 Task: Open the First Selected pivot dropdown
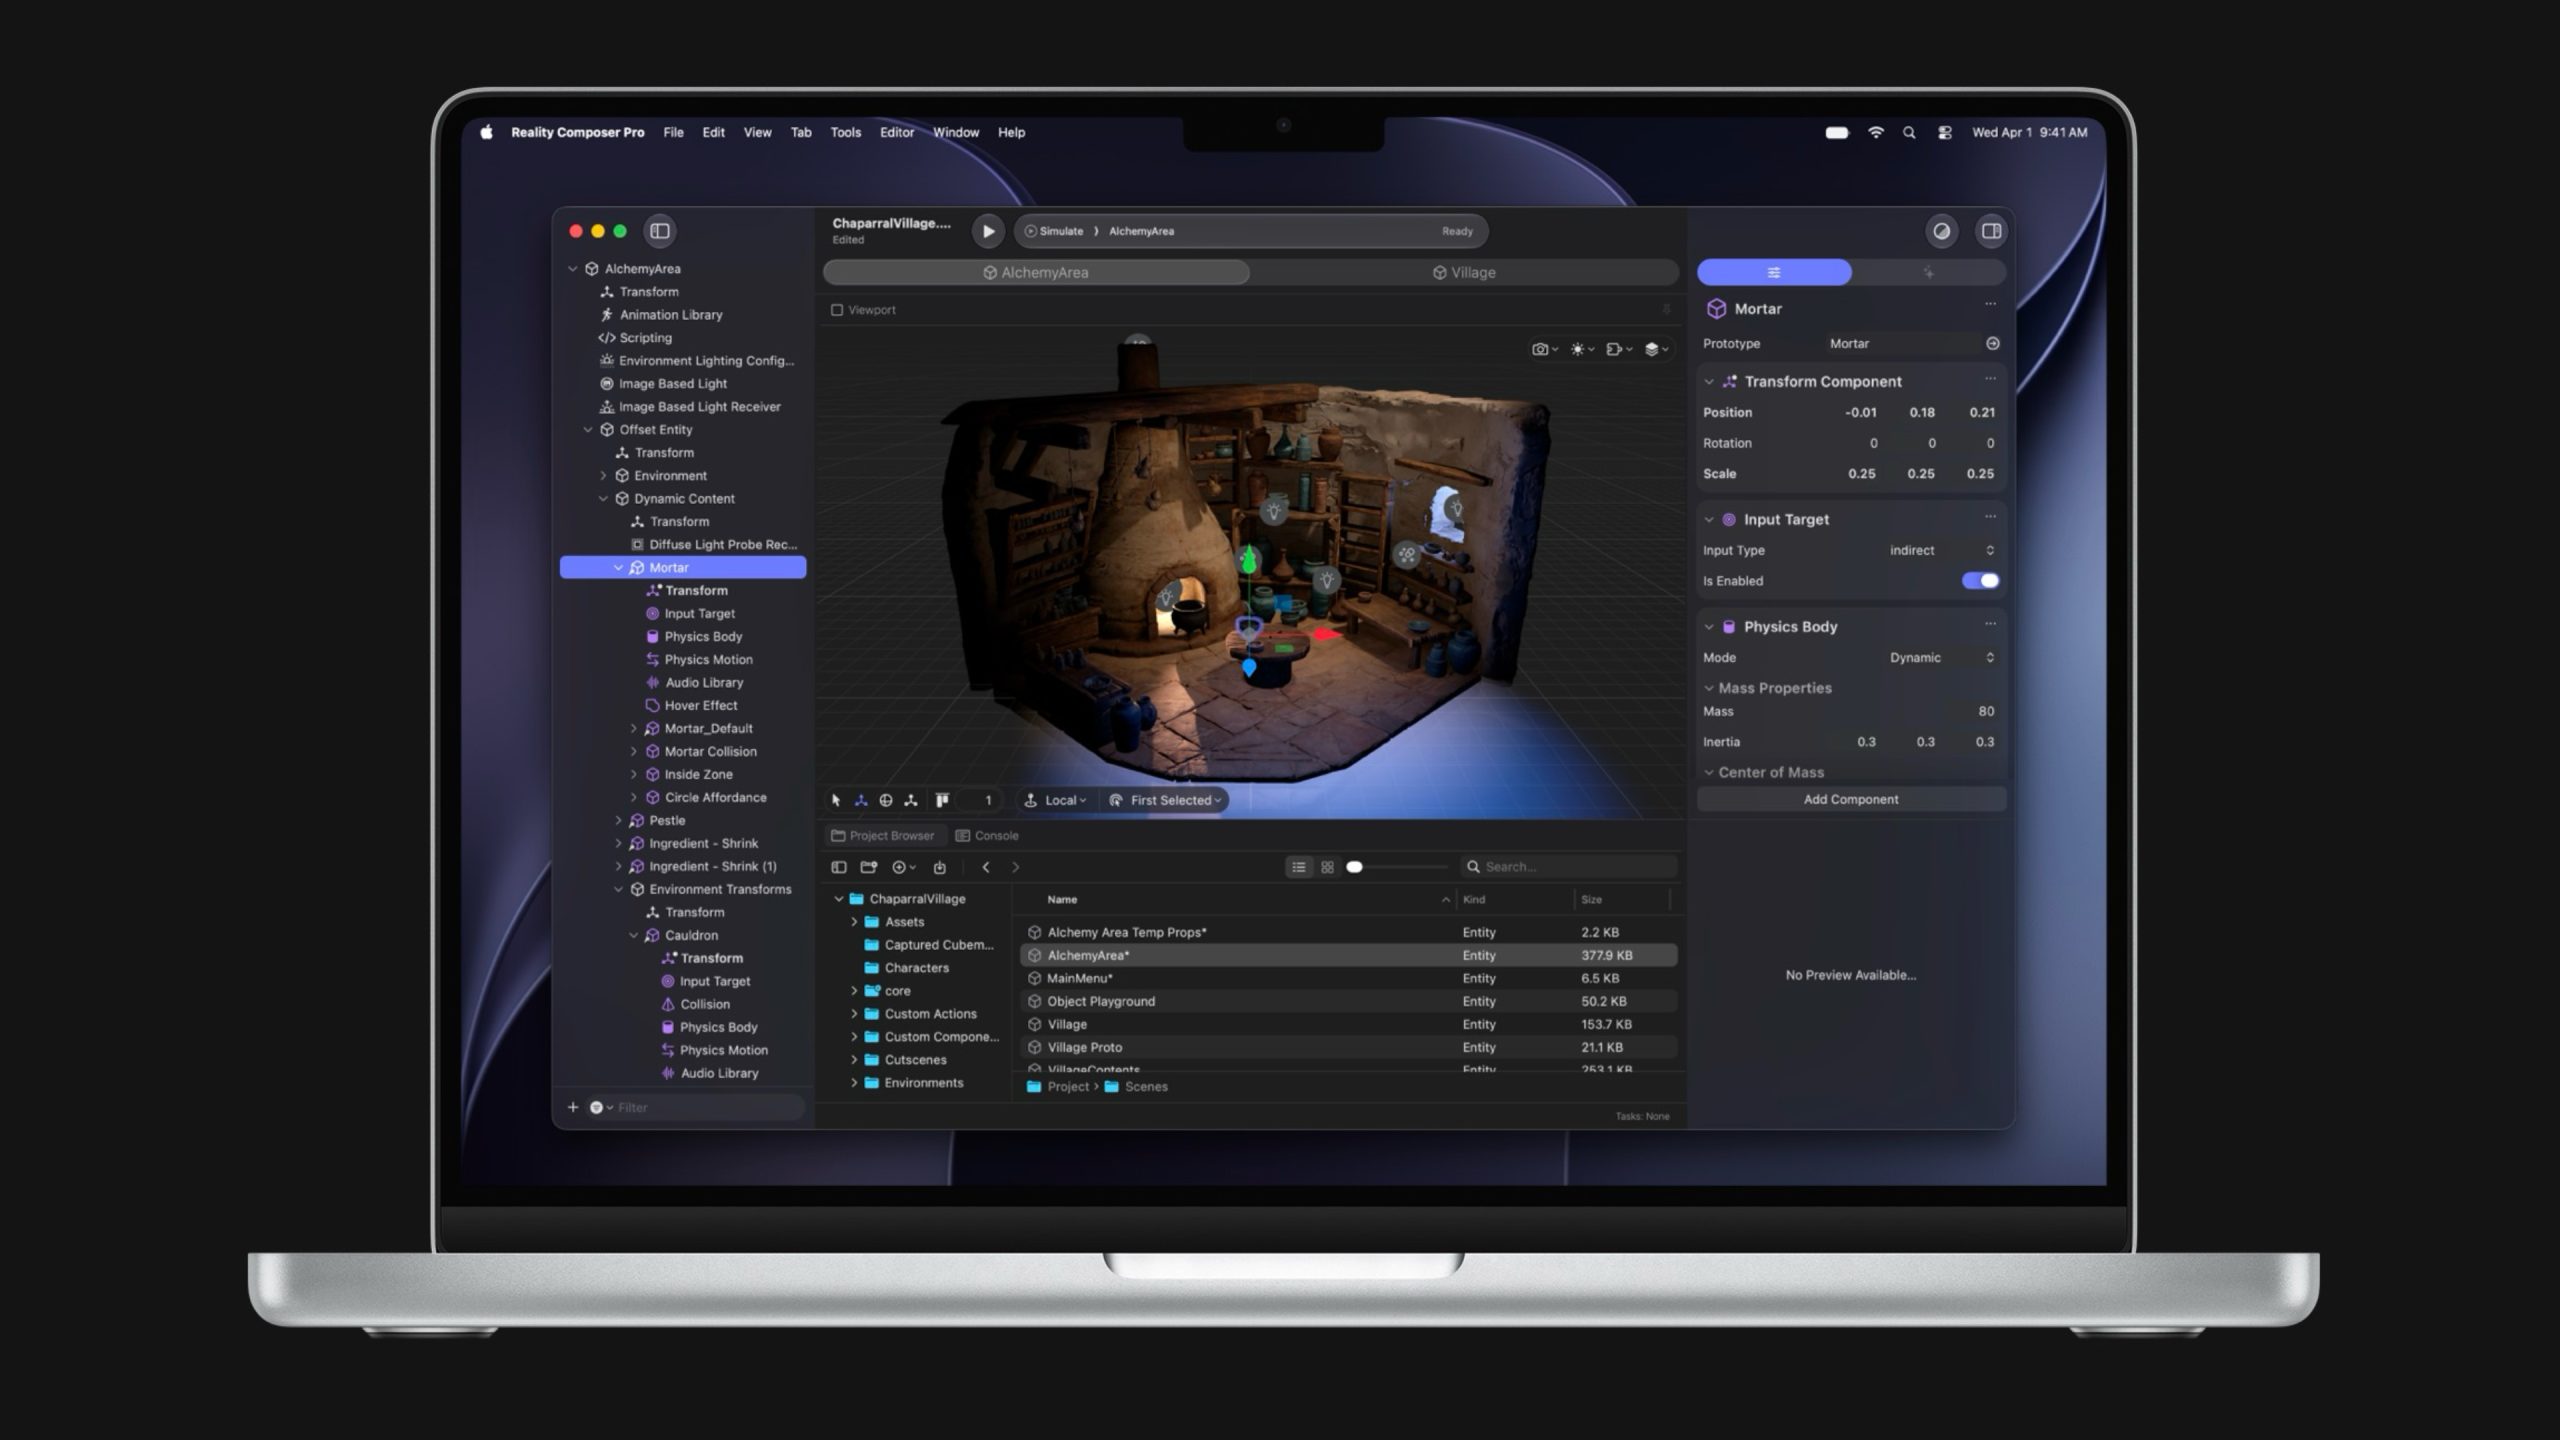tap(1166, 800)
